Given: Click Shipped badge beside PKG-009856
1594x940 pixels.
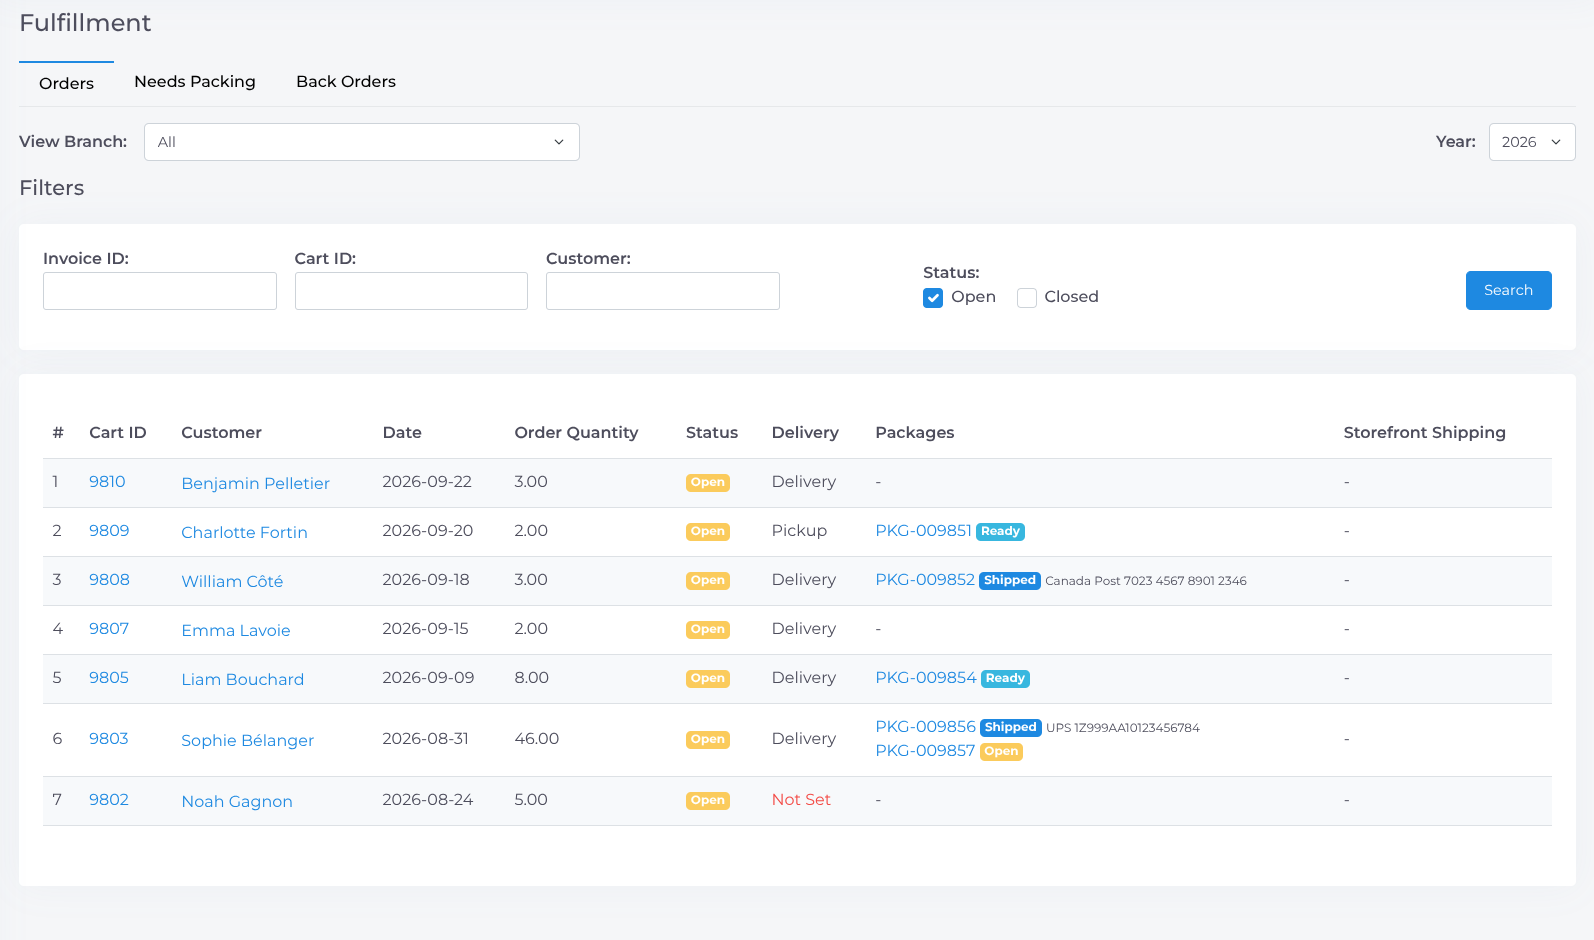Looking at the screenshot, I should 1011,728.
